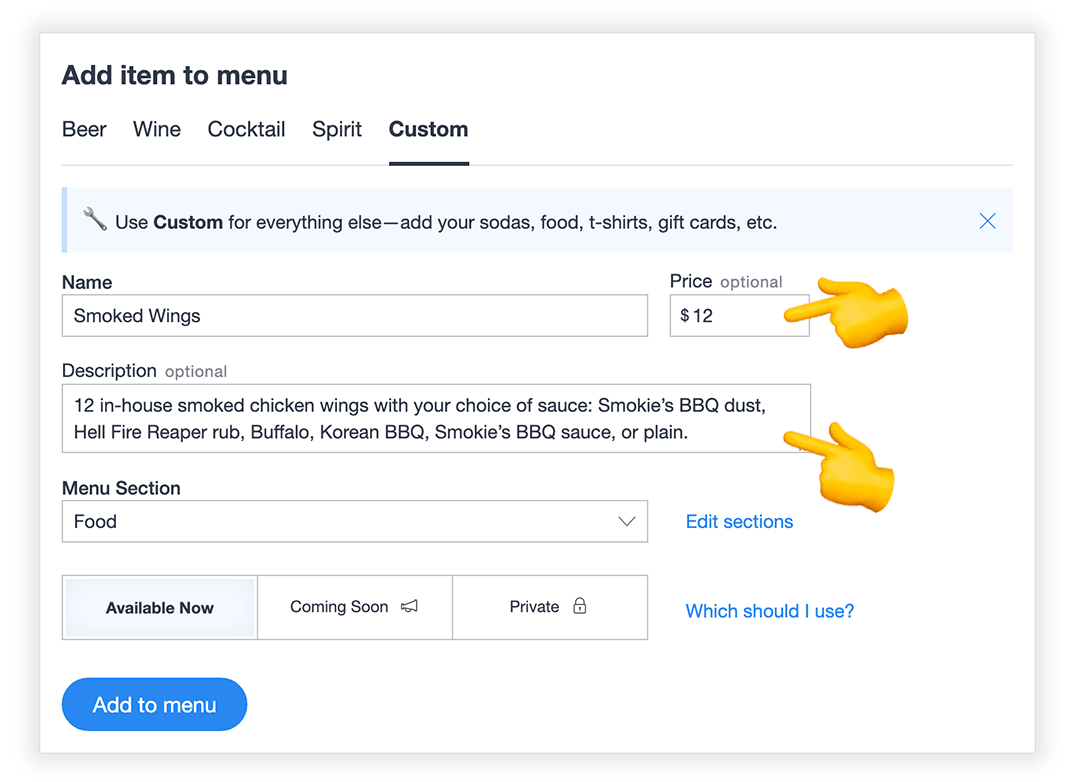The width and height of the screenshot is (1075, 782).
Task: Click the chevron beside Food
Action: coord(627,521)
